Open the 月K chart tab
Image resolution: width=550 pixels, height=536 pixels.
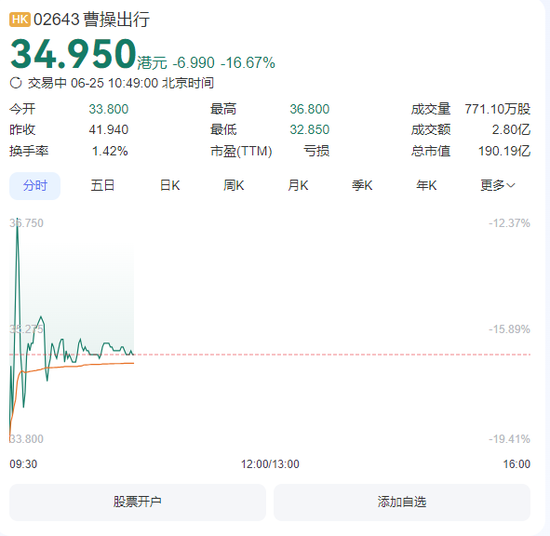point(298,185)
